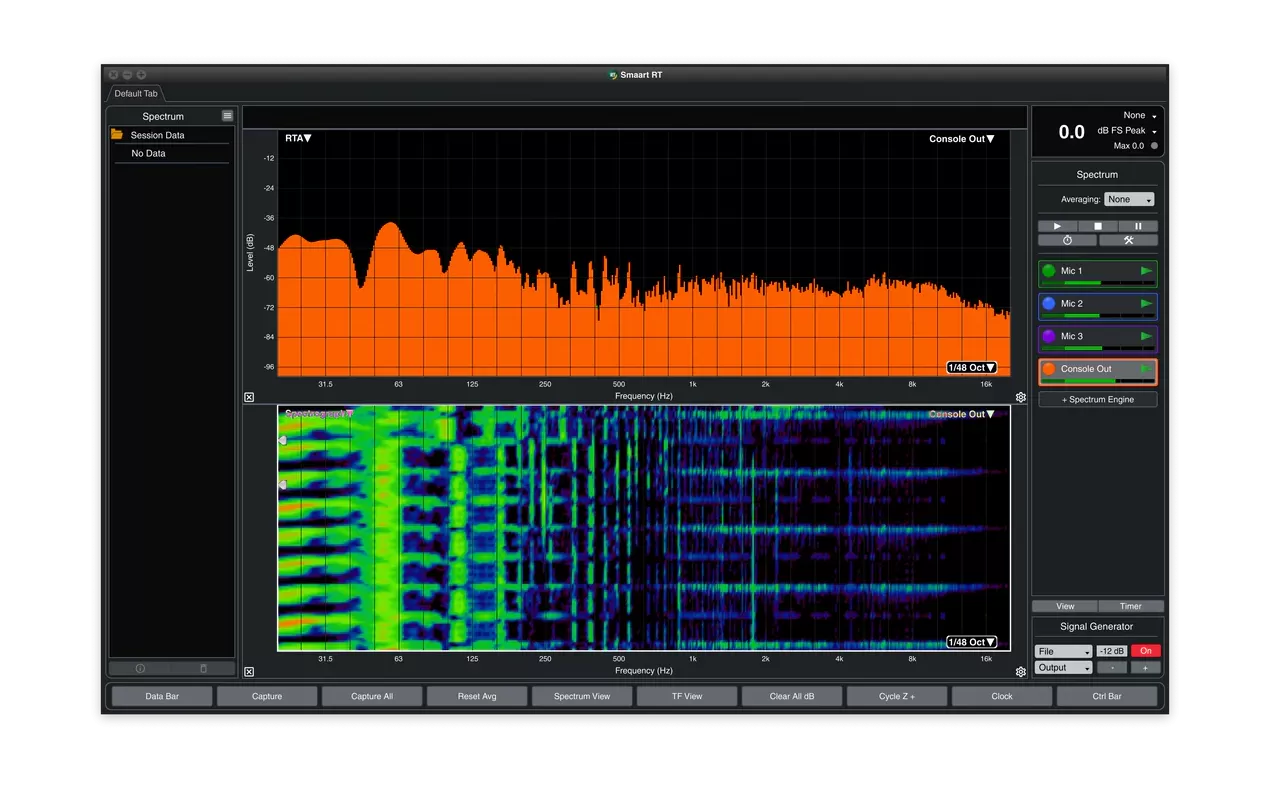Select the Mic 1 engine row
Viewport: 1270px width, 785px height.
point(1097,274)
